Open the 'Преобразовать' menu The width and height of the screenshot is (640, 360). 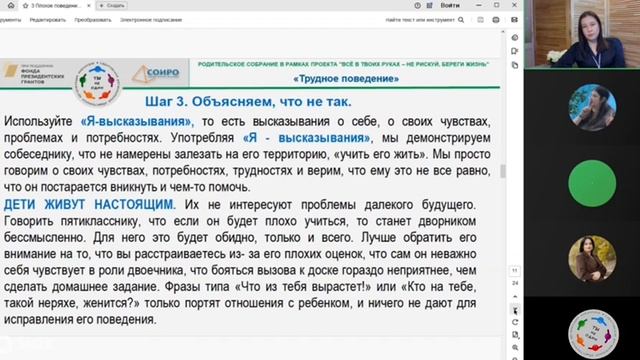pyautogui.click(x=93, y=20)
